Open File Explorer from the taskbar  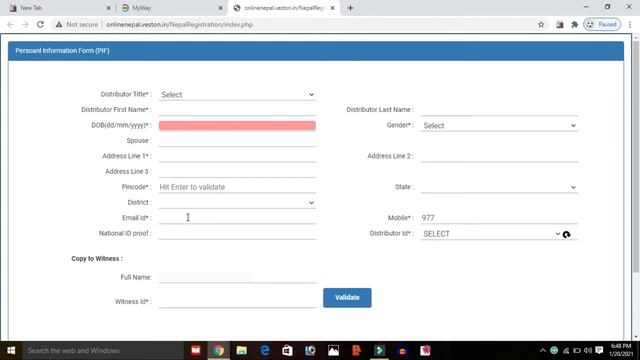coord(242,351)
